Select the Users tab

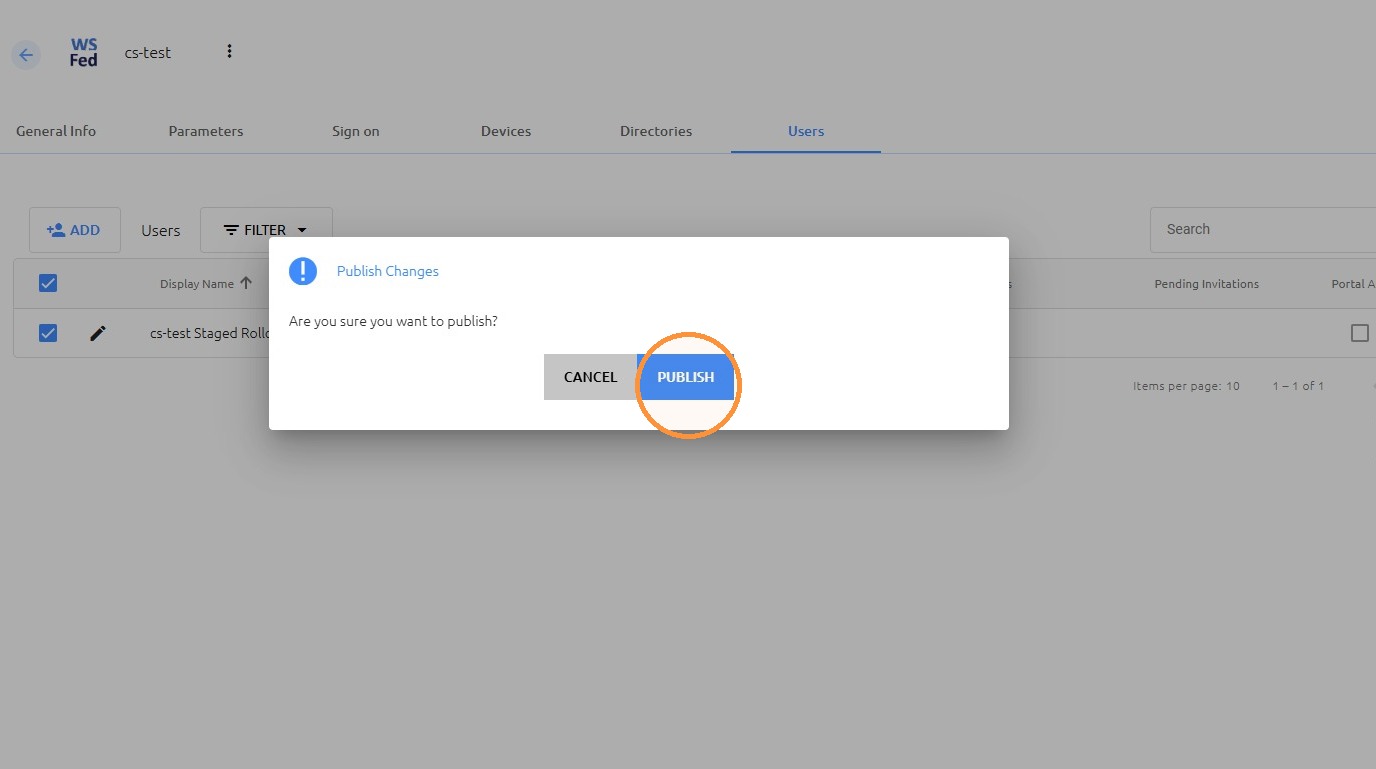point(806,131)
